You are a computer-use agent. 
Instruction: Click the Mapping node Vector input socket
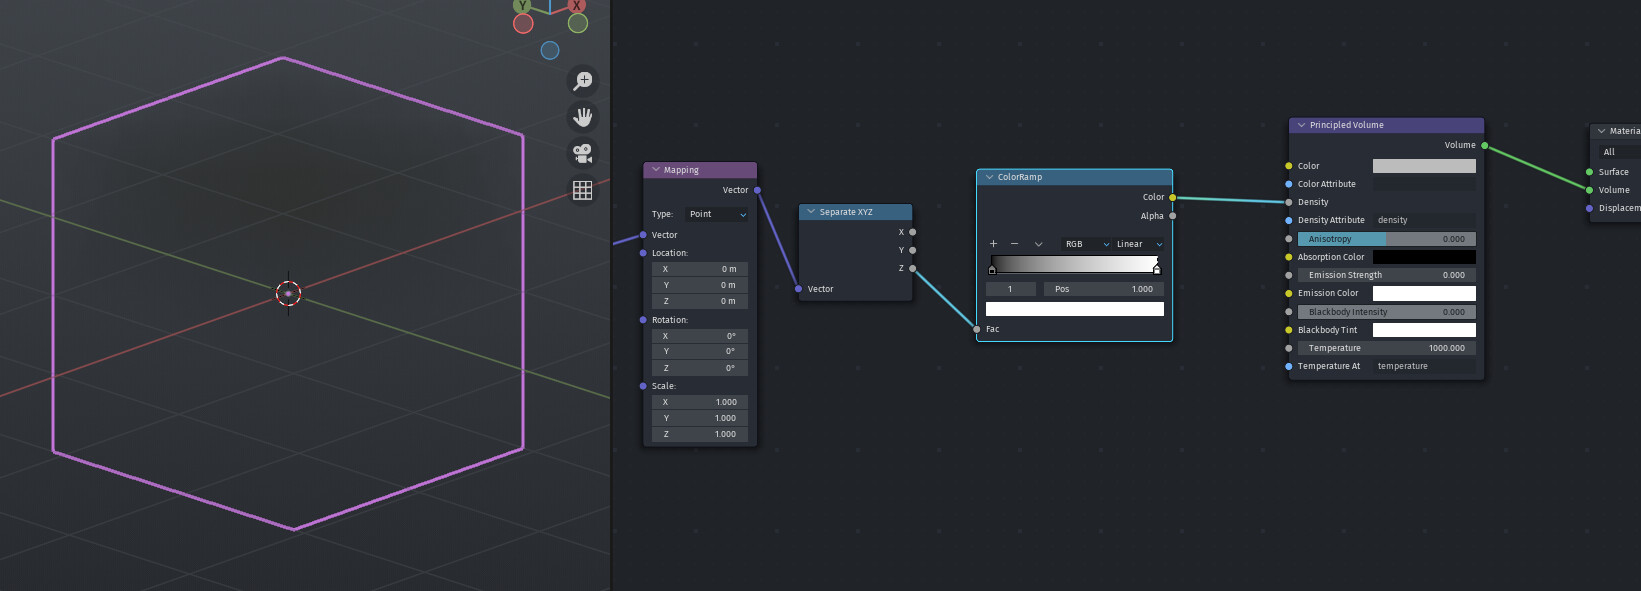(643, 235)
